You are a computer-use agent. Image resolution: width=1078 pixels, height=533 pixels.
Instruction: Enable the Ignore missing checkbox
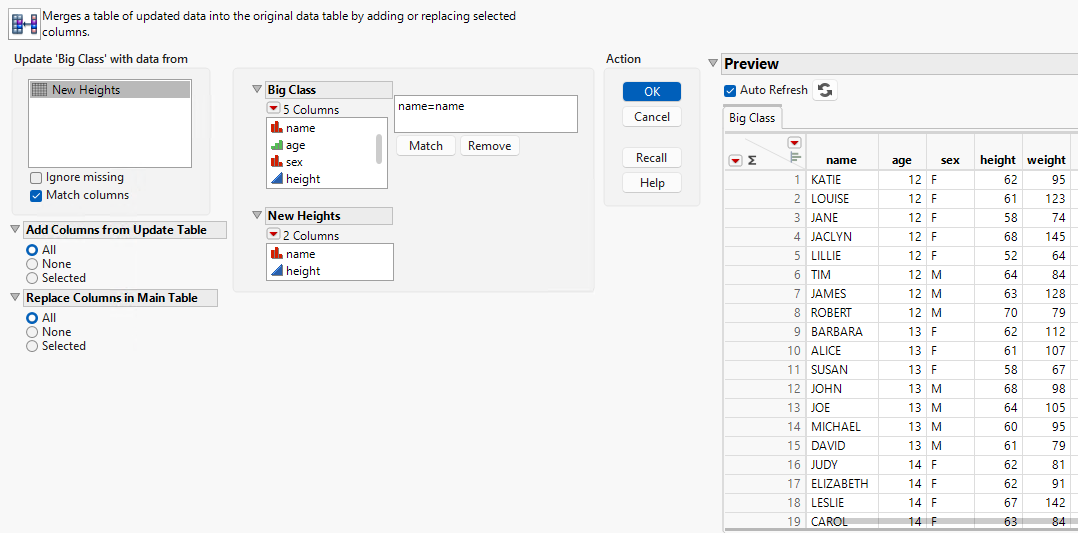(x=36, y=177)
